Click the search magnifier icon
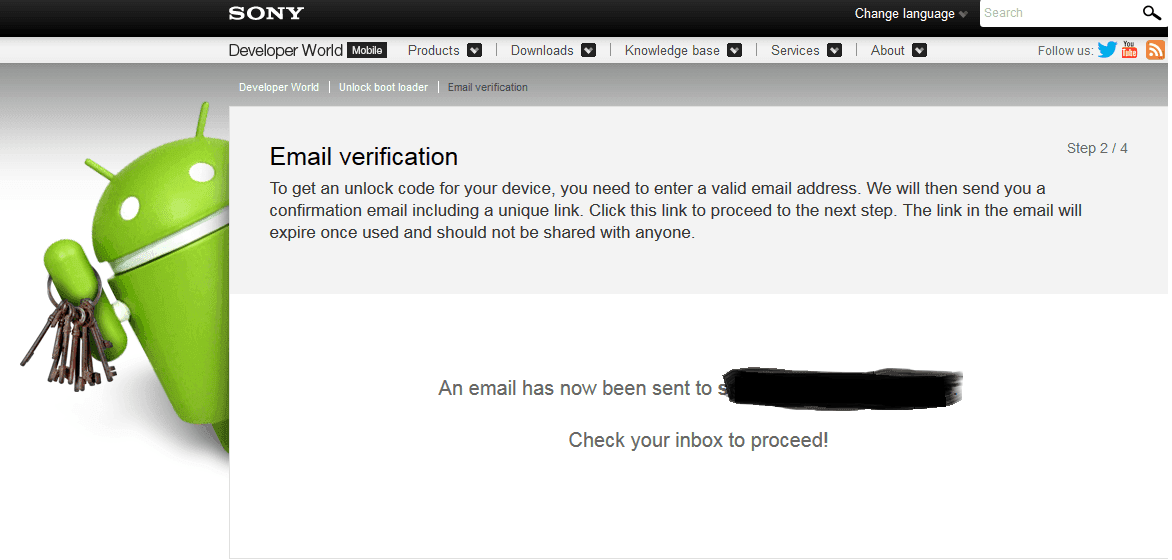This screenshot has height=560, width=1172. point(1152,13)
